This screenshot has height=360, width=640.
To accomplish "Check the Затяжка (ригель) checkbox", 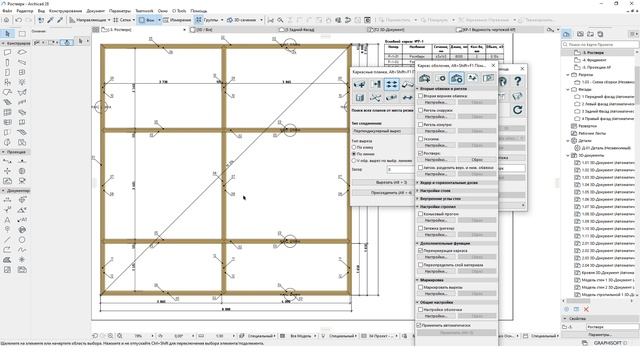I will [x=420, y=228].
